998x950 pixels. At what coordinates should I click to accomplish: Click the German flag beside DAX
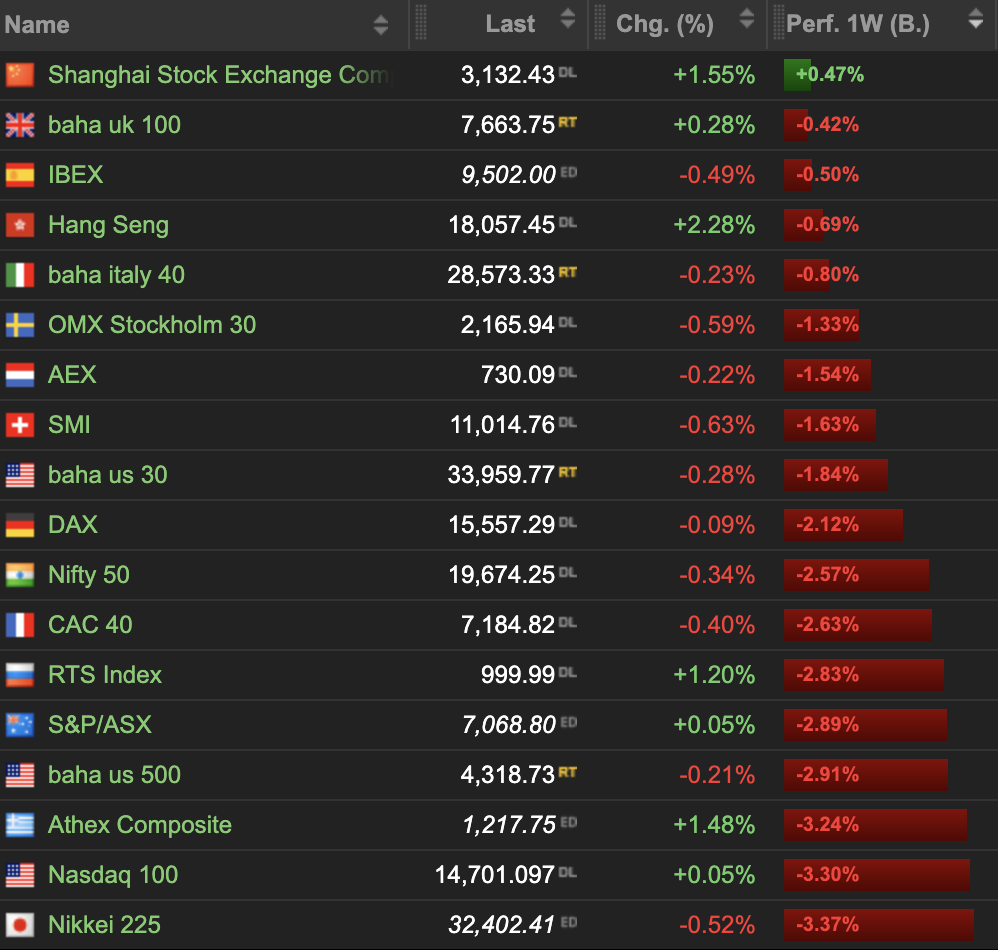click(20, 525)
